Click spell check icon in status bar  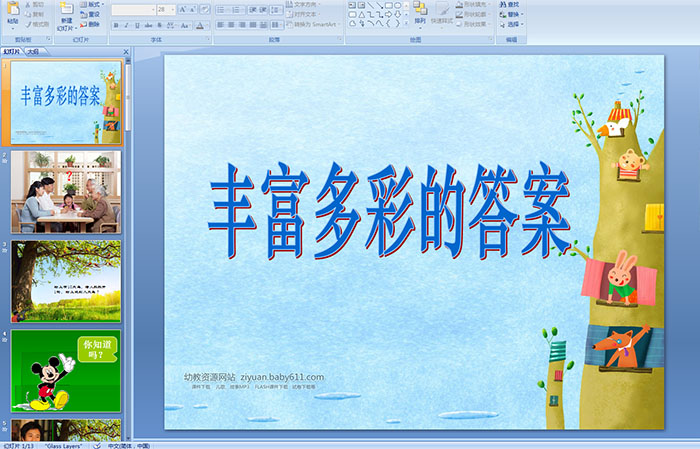click(97, 446)
